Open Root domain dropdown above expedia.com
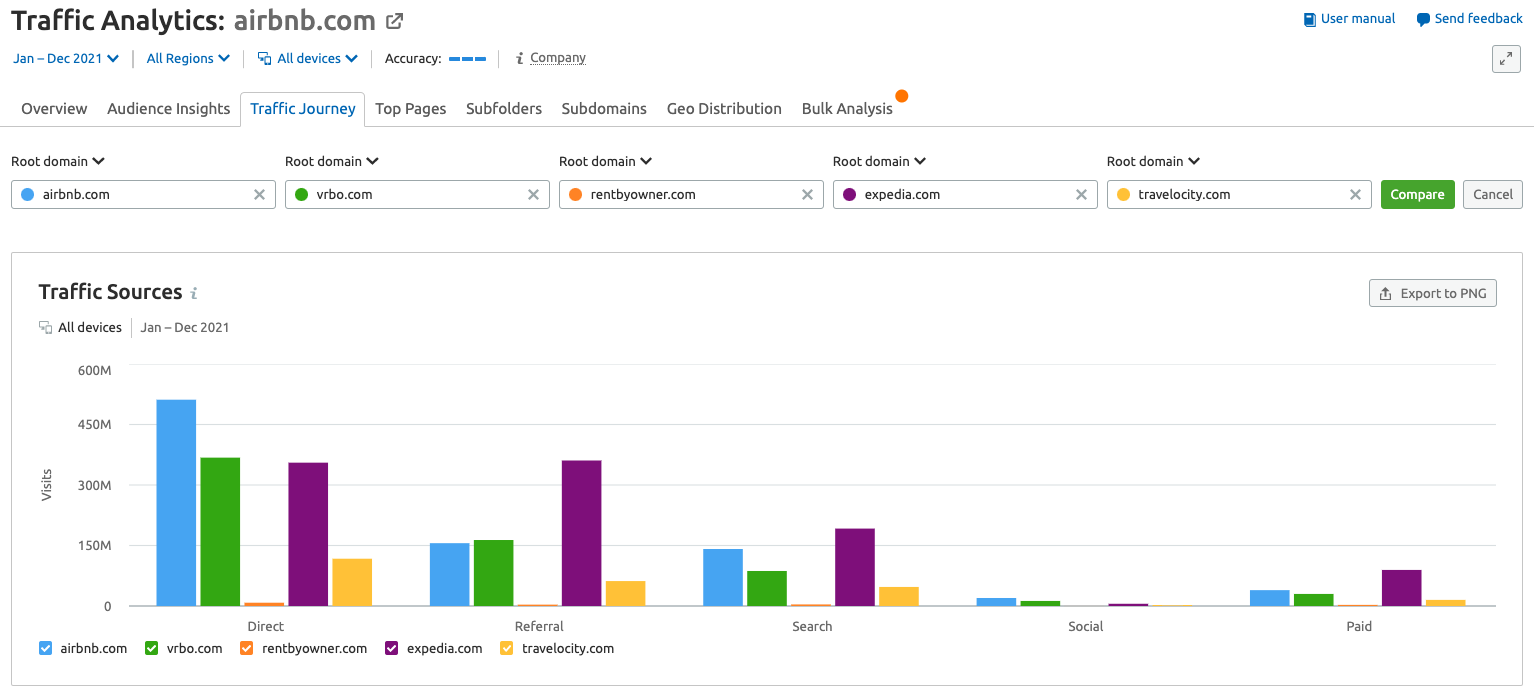The image size is (1534, 698). (880, 161)
